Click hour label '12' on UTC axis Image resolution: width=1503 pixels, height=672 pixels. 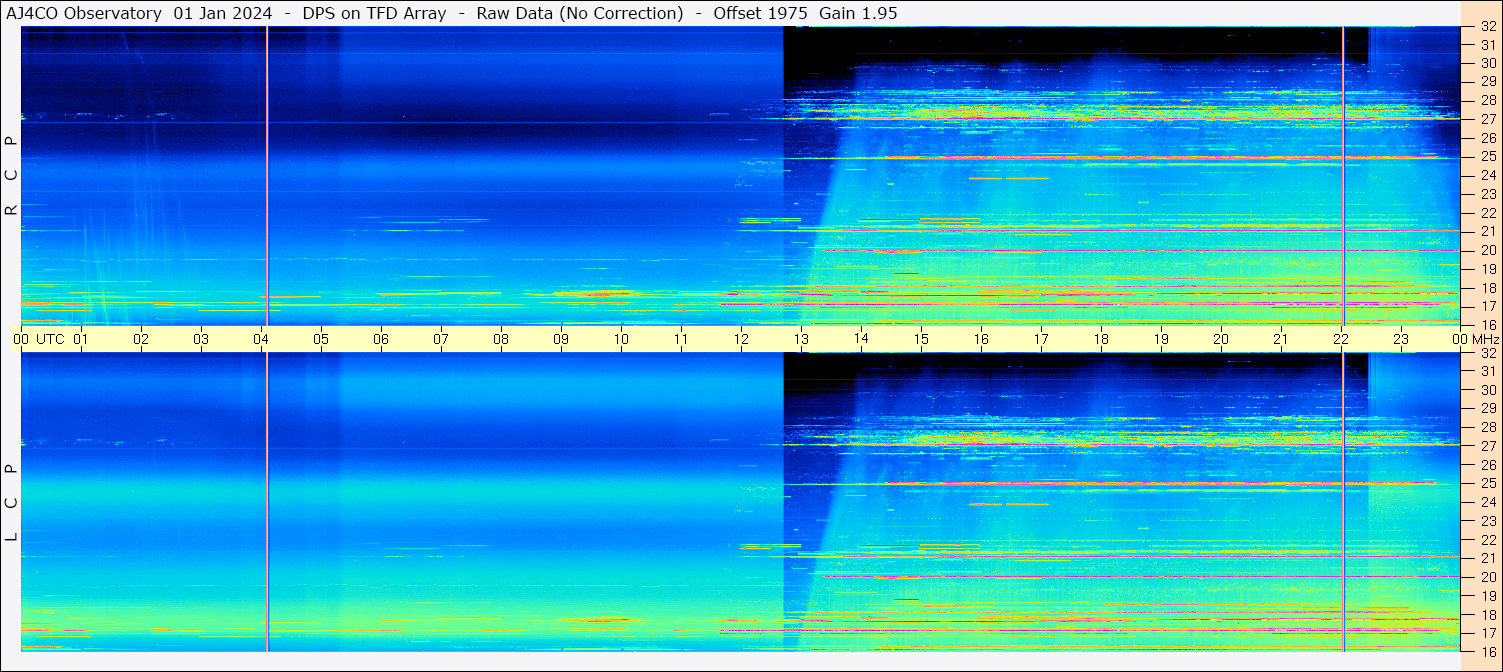click(741, 339)
